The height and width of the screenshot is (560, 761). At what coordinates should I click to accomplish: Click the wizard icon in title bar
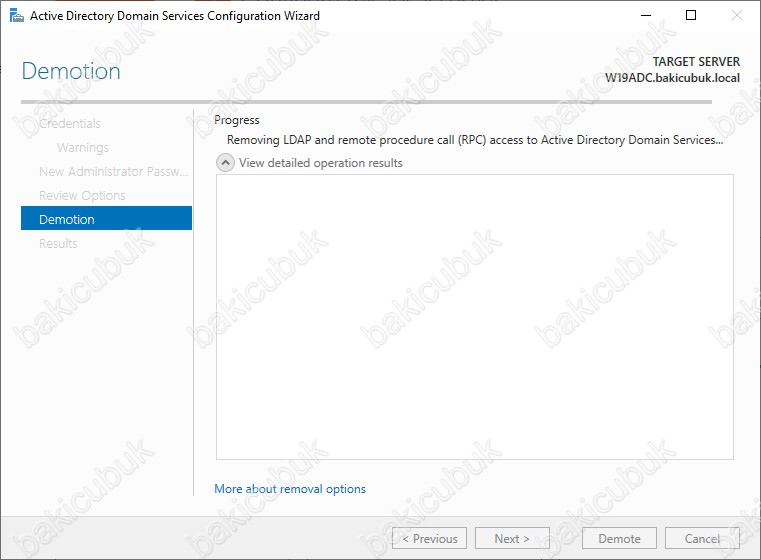17,16
